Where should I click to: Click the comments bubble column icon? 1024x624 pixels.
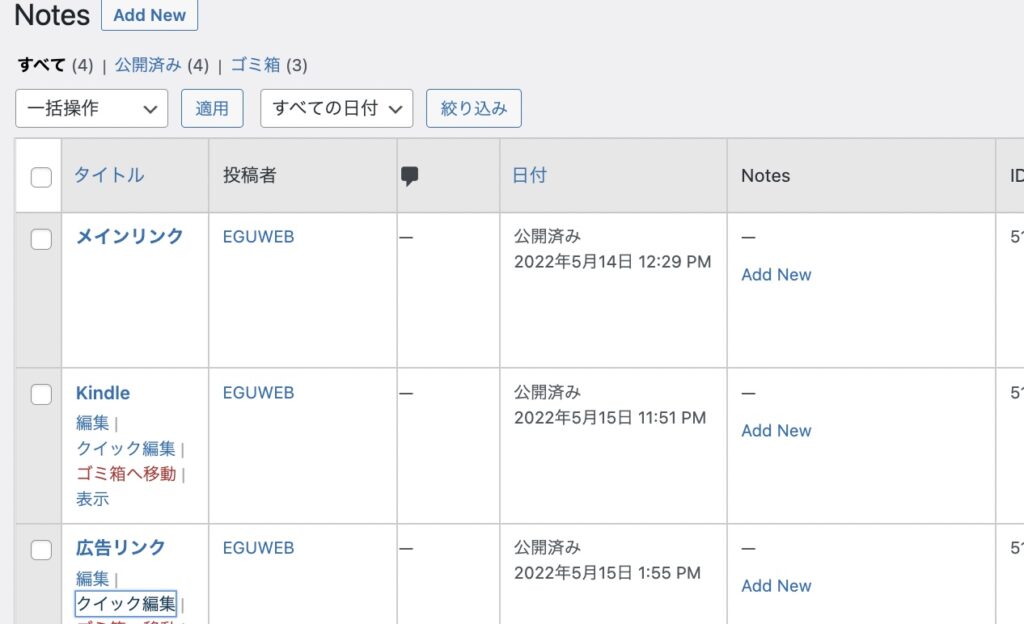tap(409, 176)
